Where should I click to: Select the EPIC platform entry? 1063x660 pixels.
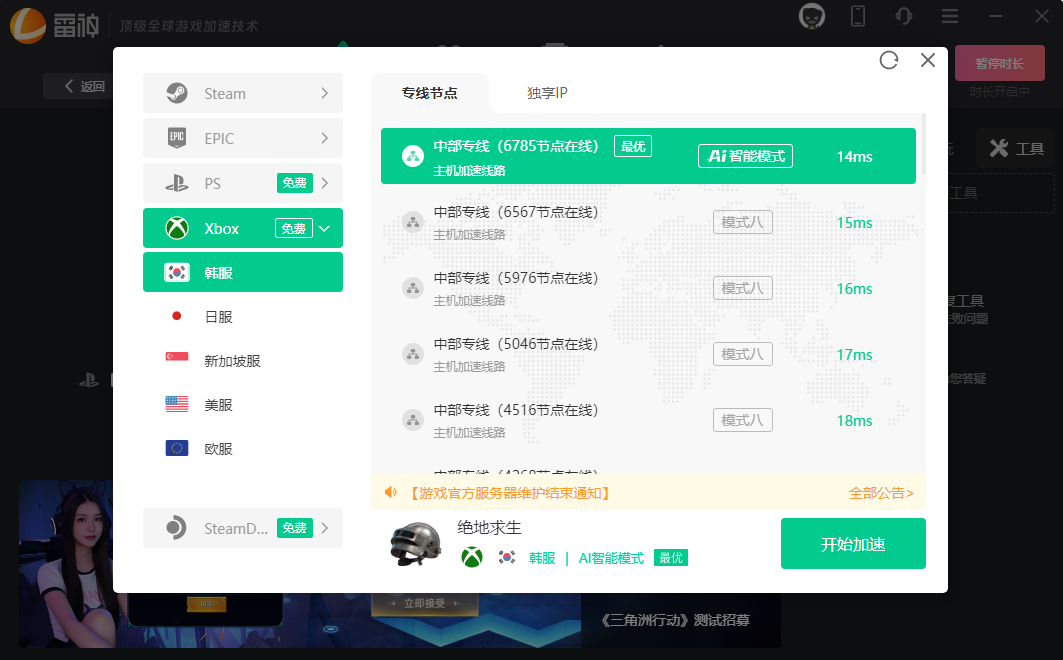pyautogui.click(x=243, y=138)
